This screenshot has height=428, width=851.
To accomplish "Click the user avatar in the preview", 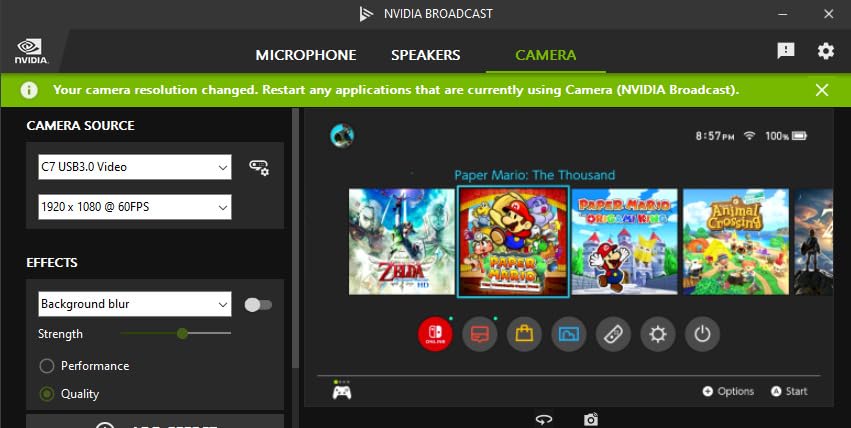I will [342, 135].
